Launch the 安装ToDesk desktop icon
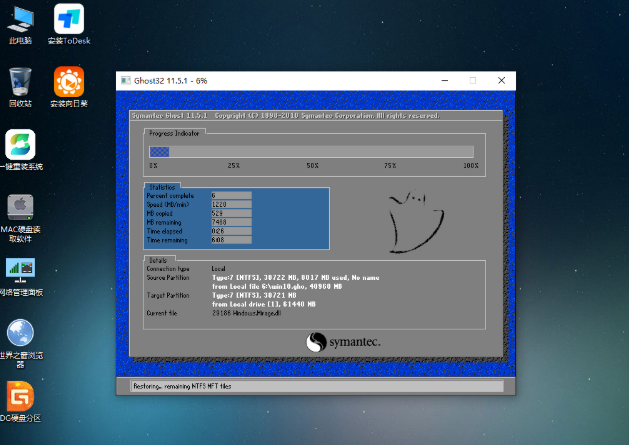 point(69,23)
